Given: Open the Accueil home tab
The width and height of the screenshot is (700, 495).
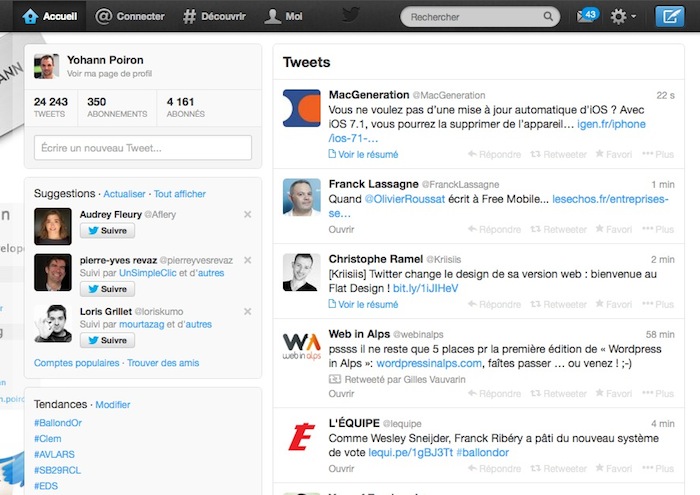Looking at the screenshot, I should 50,17.
